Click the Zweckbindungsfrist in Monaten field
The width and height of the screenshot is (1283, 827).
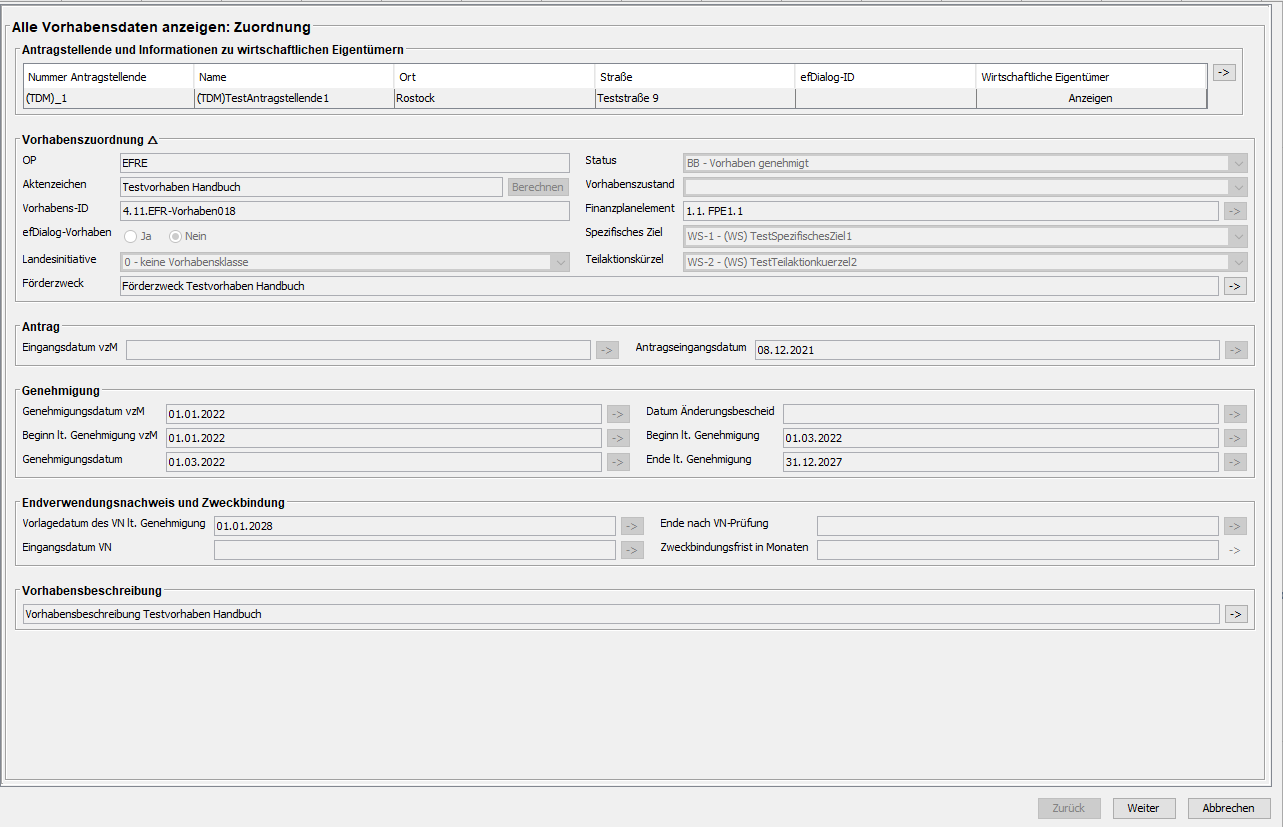tap(1017, 550)
